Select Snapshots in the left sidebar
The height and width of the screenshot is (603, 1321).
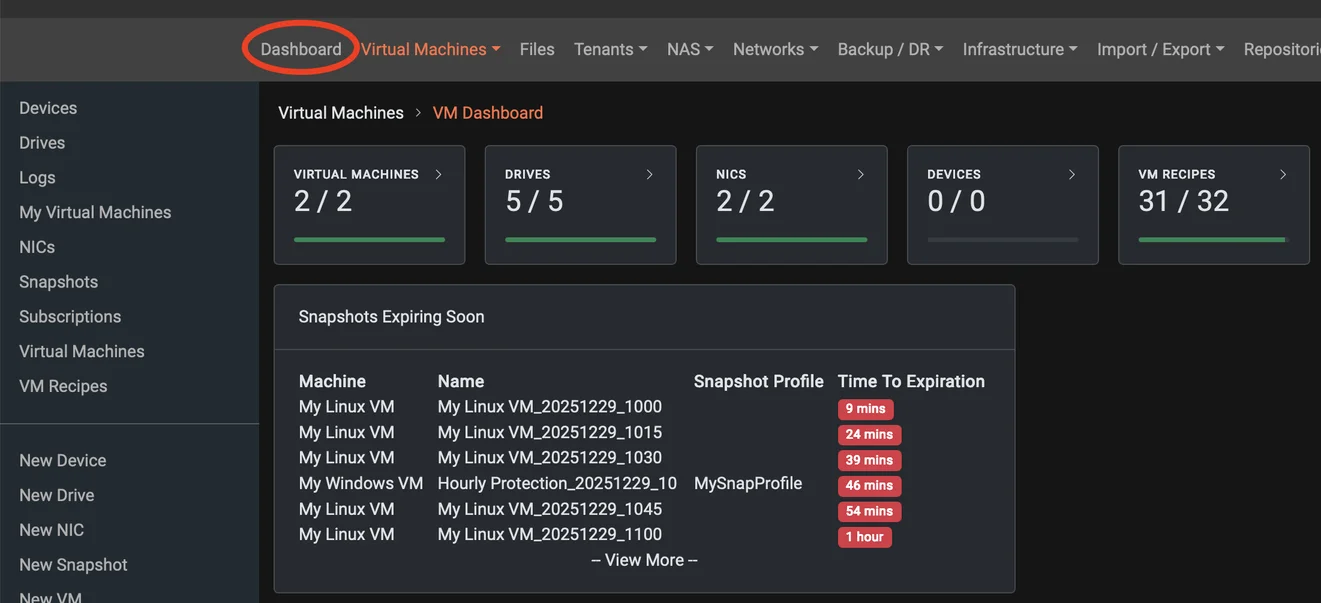click(58, 282)
